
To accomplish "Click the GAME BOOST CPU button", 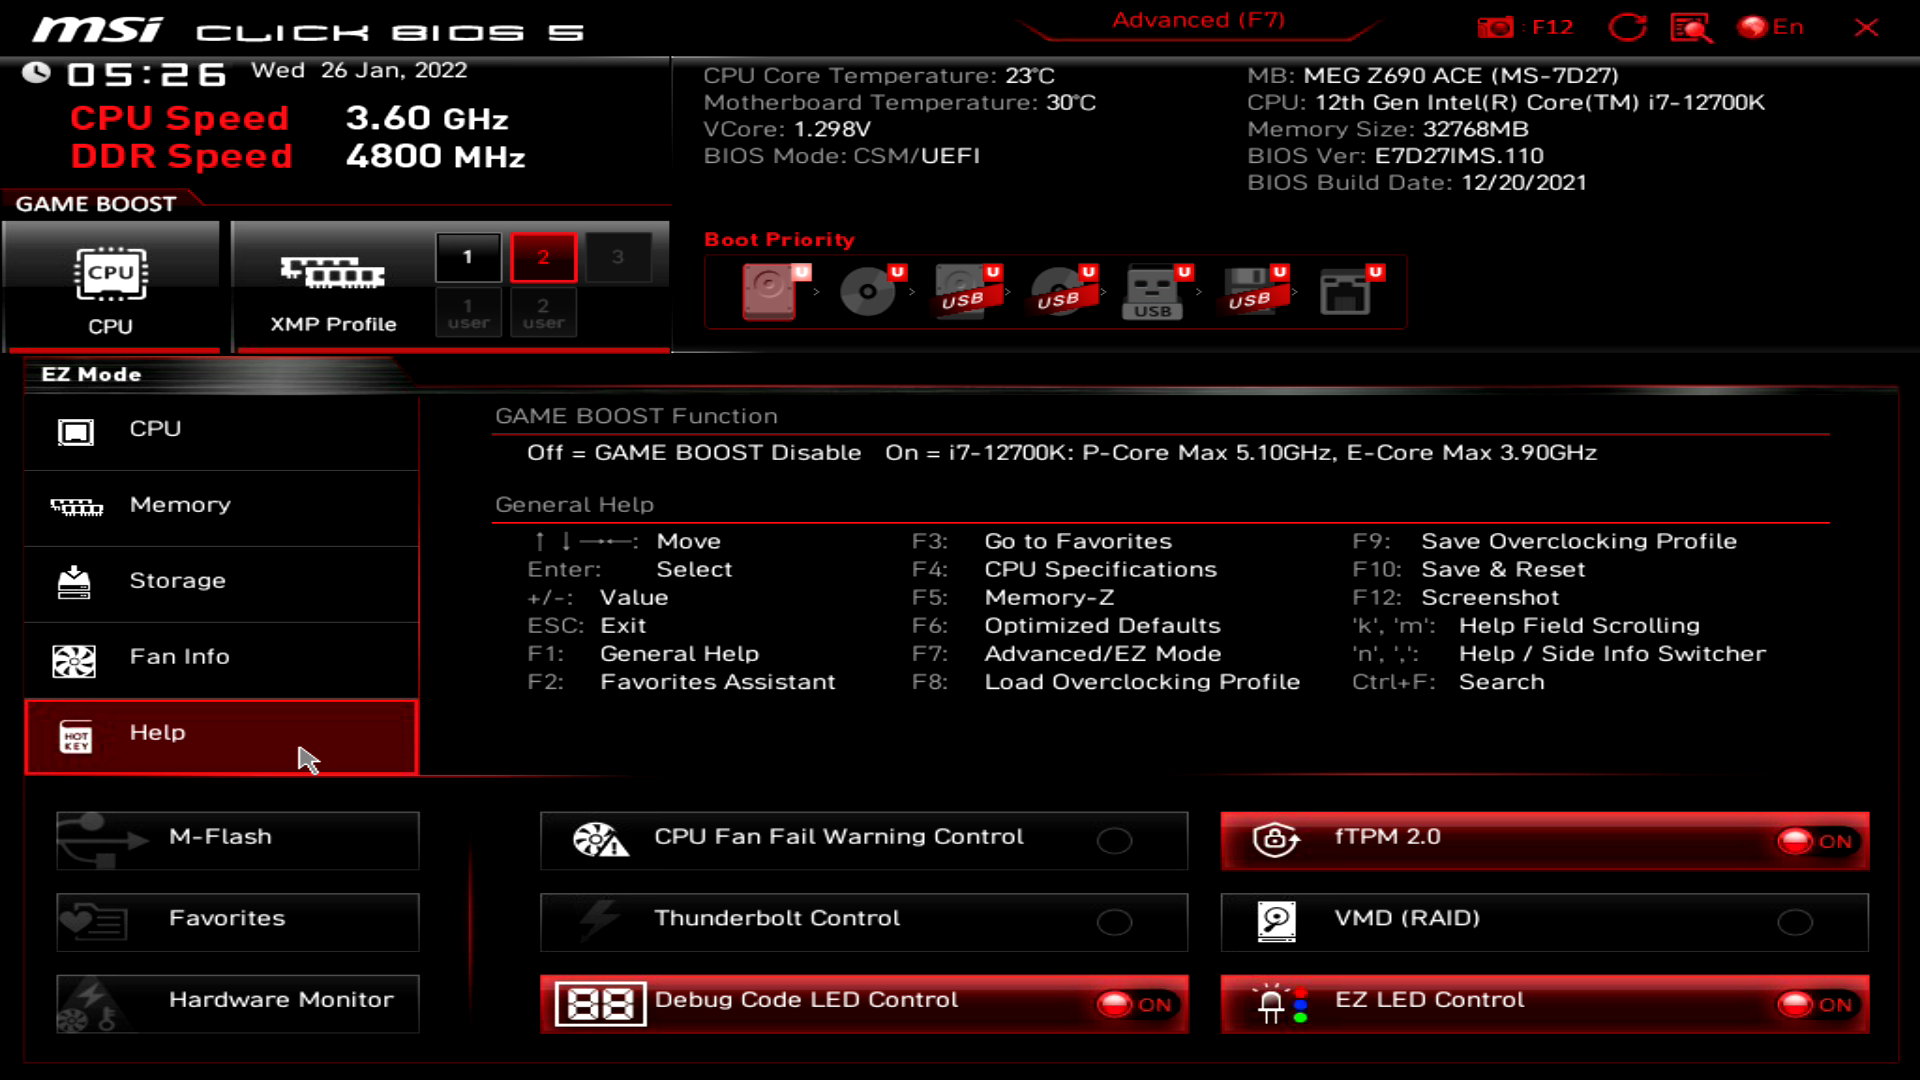I will [x=111, y=284].
